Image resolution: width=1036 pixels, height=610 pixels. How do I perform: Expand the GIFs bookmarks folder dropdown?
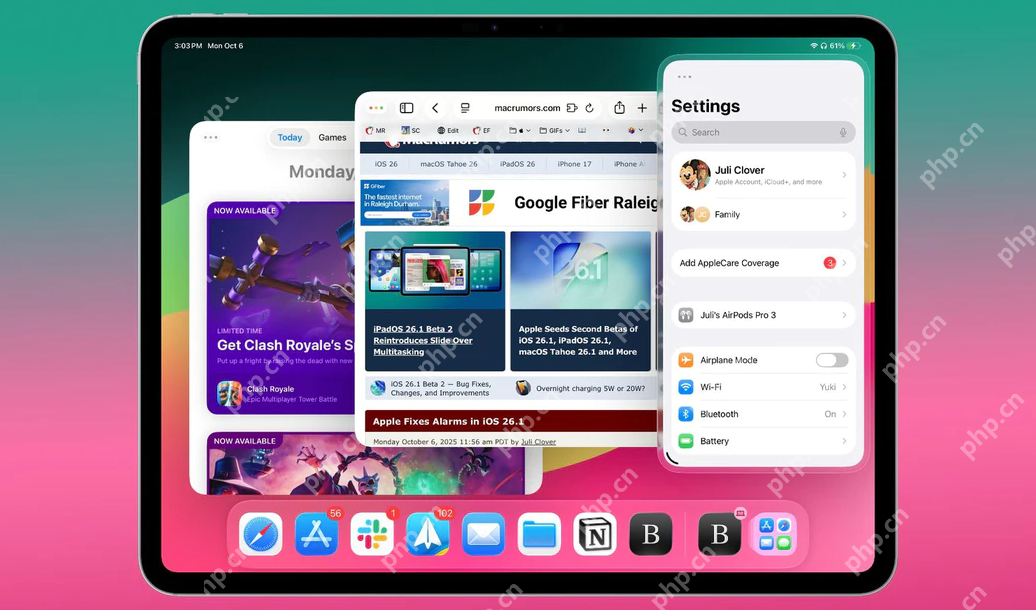pyautogui.click(x=566, y=130)
